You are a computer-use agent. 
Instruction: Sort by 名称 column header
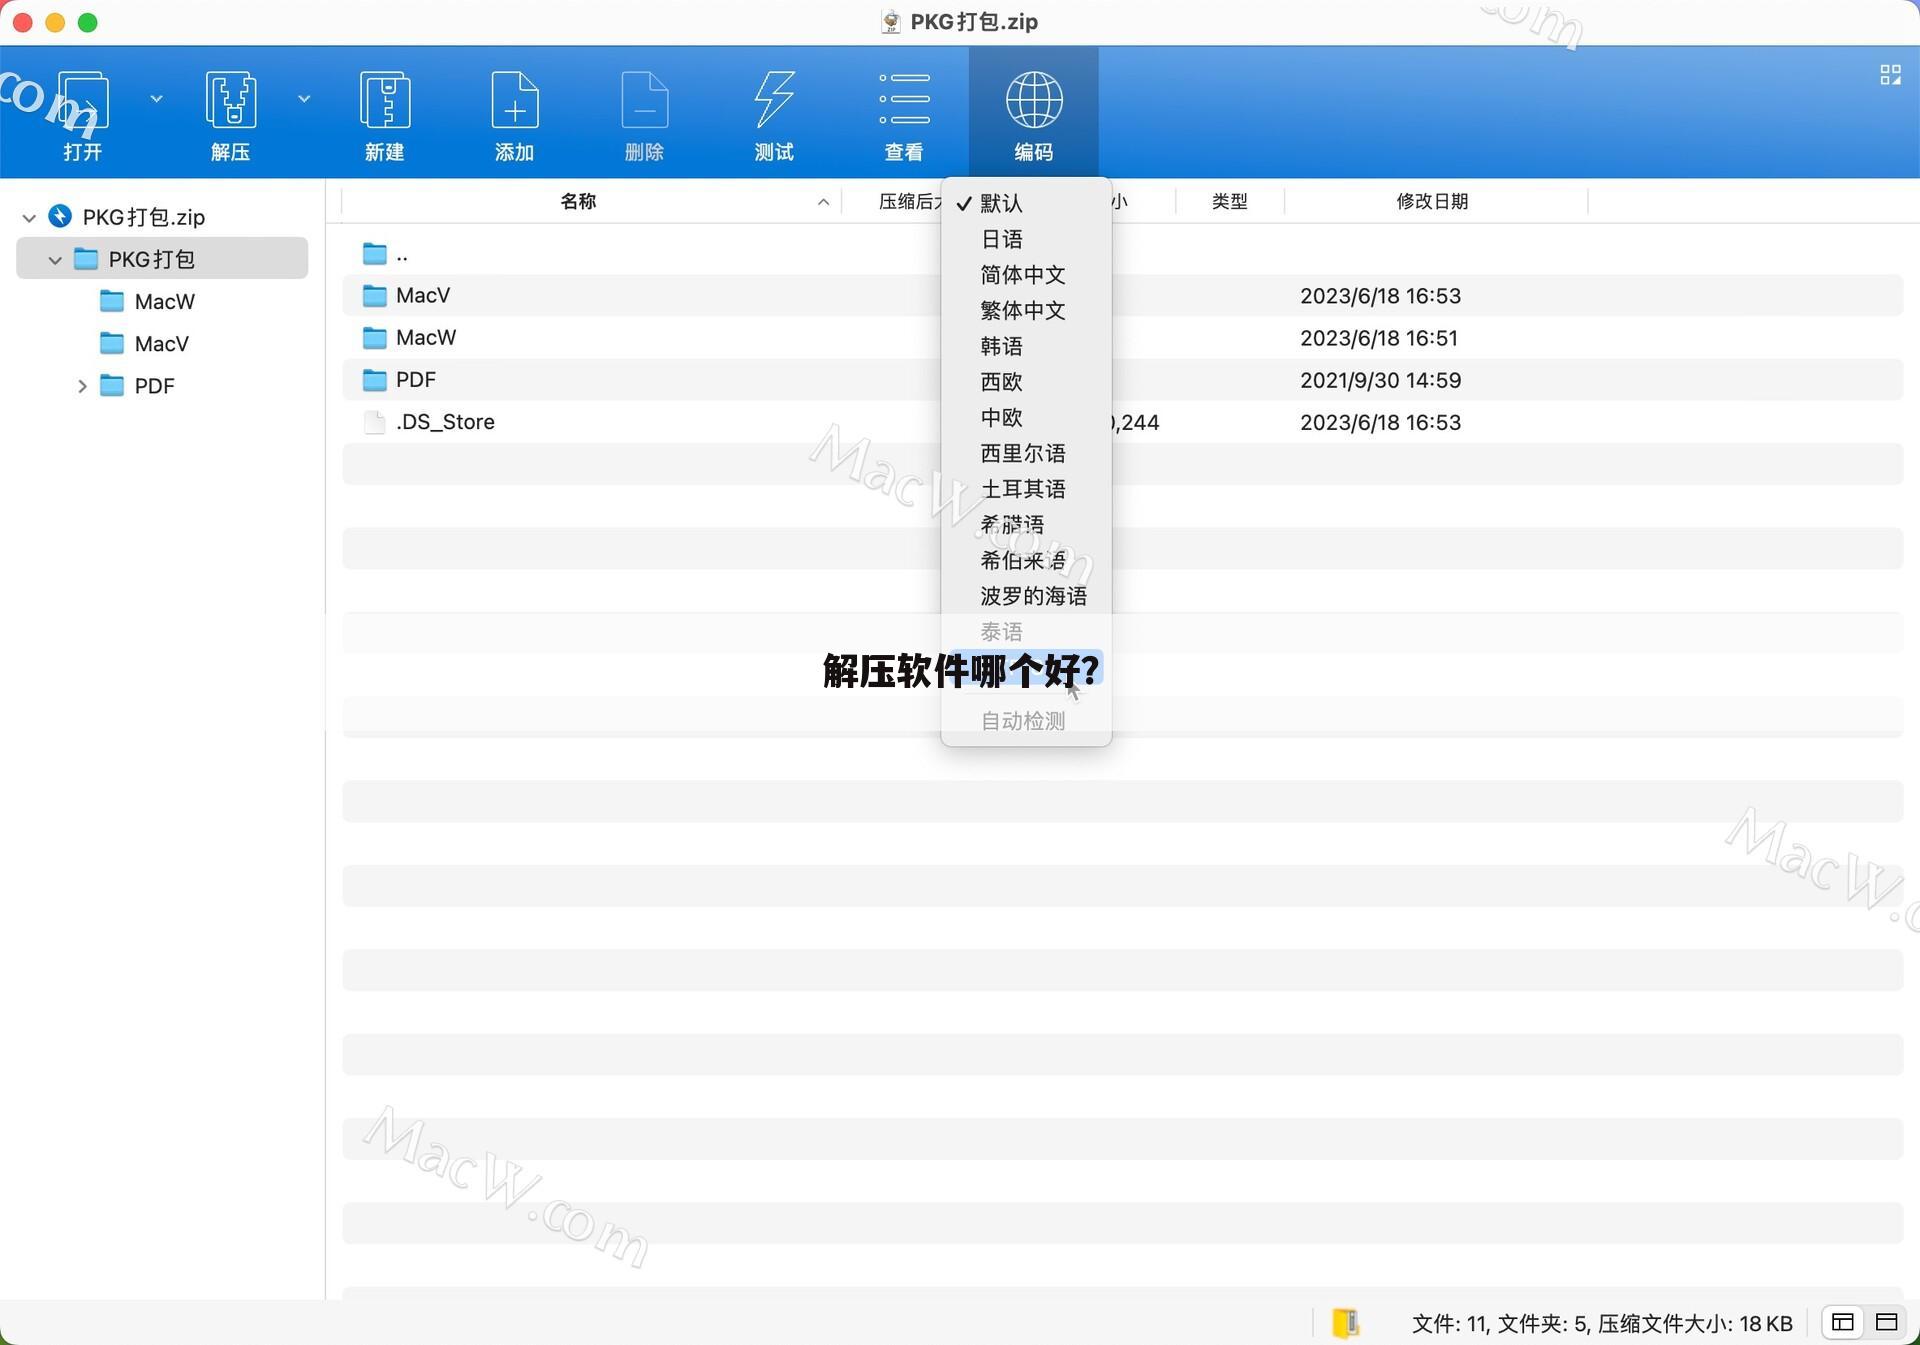click(x=578, y=201)
